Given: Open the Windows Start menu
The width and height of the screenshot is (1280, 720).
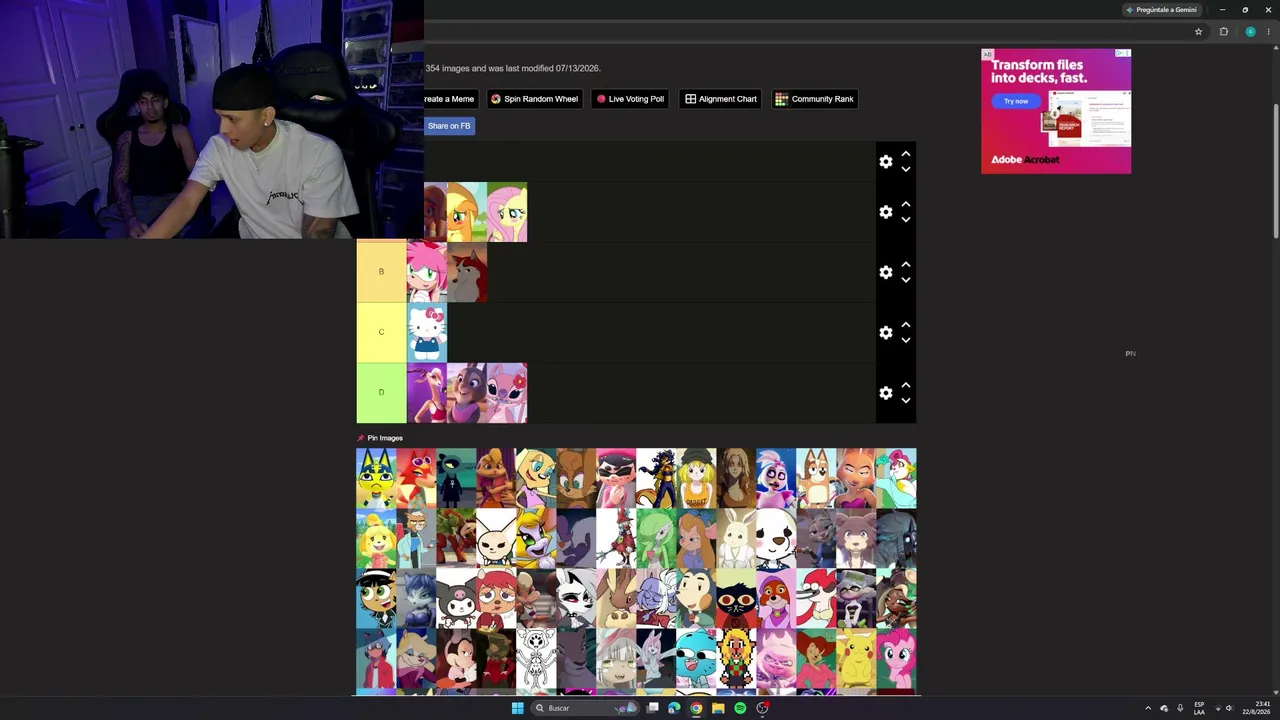Looking at the screenshot, I should [x=517, y=708].
